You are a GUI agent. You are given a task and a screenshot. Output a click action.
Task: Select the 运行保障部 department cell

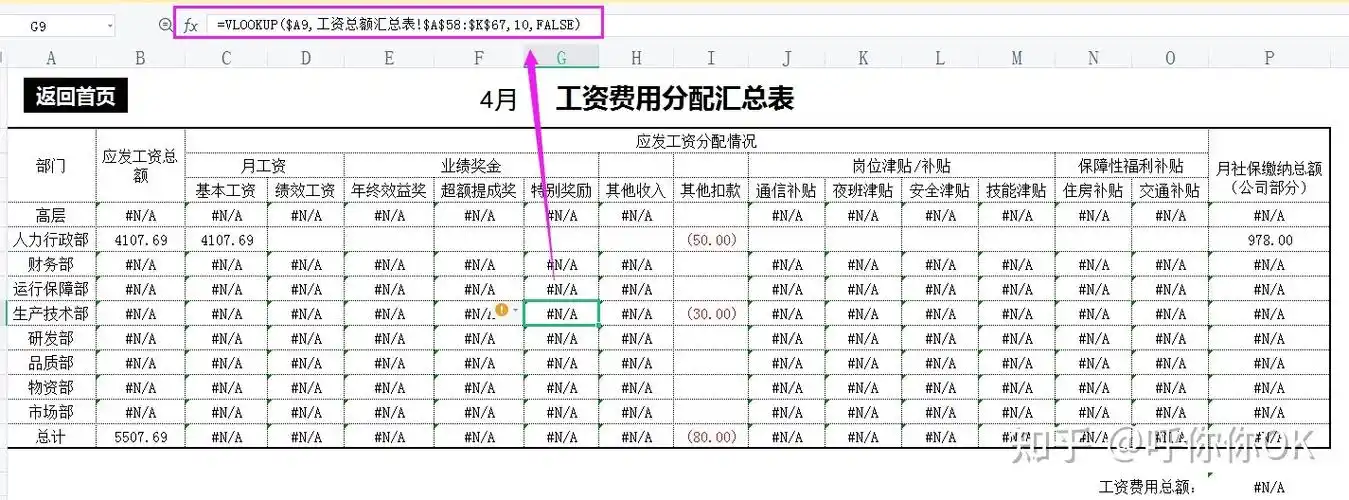(x=51, y=289)
